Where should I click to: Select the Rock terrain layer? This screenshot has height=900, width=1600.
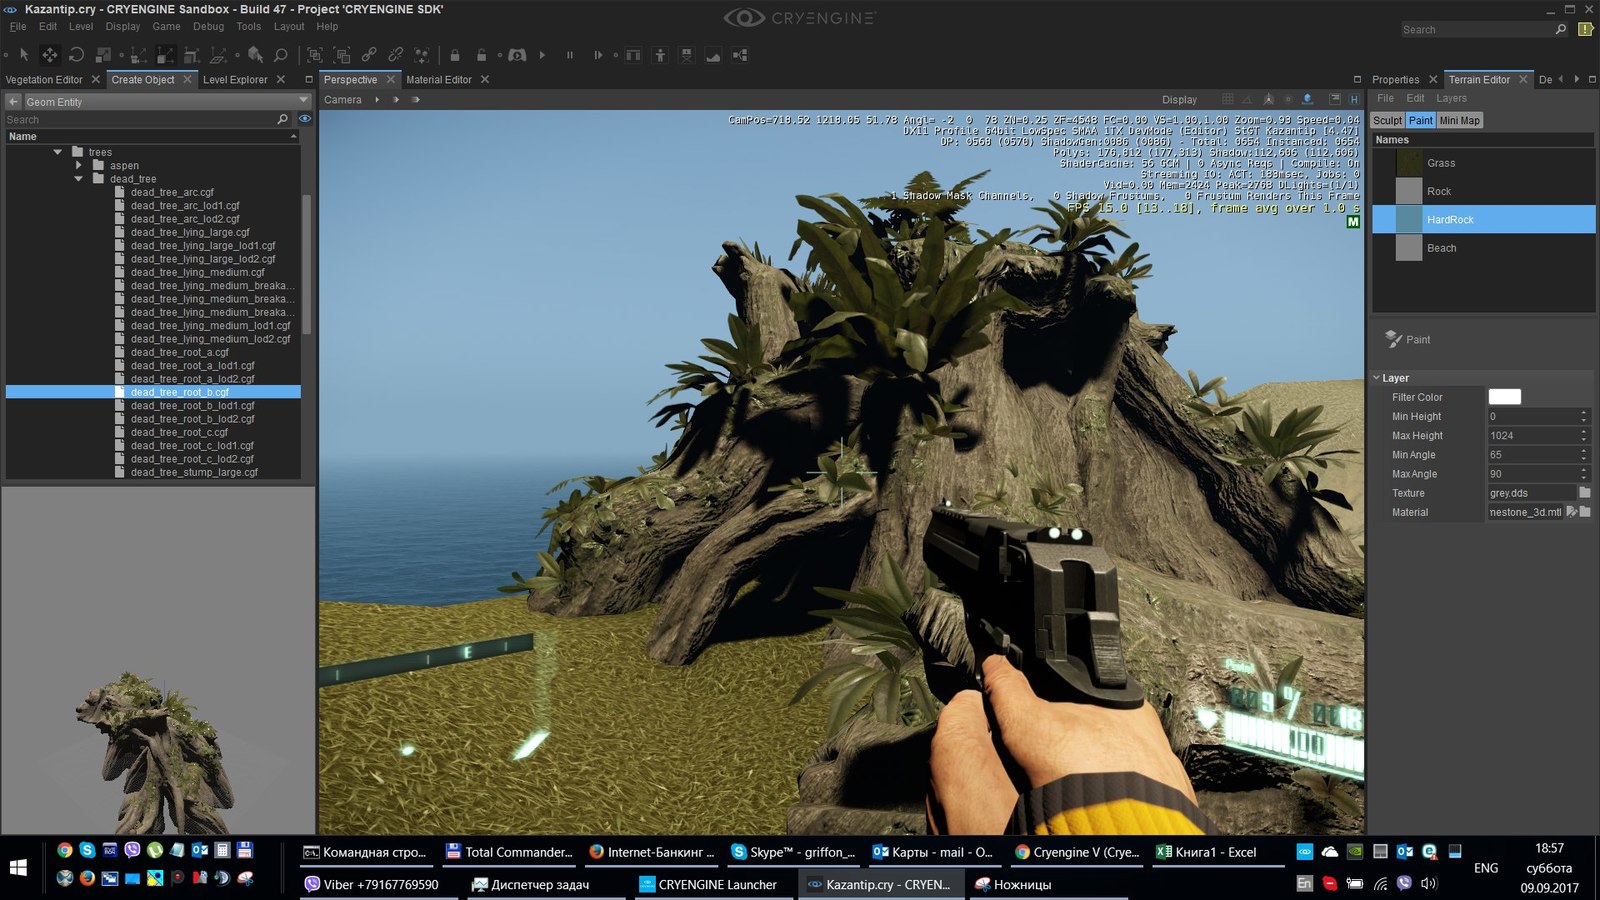(1484, 191)
